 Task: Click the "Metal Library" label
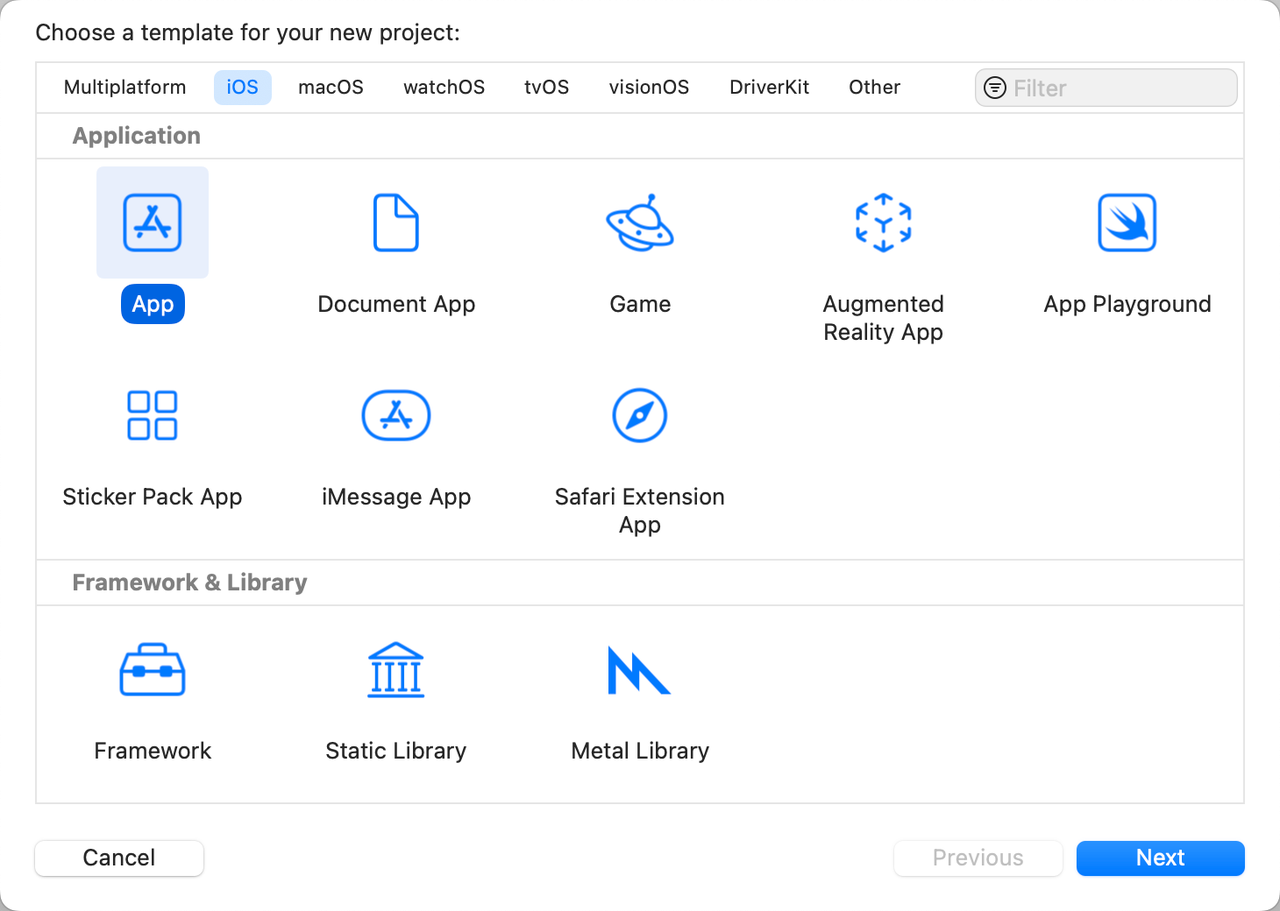point(640,751)
